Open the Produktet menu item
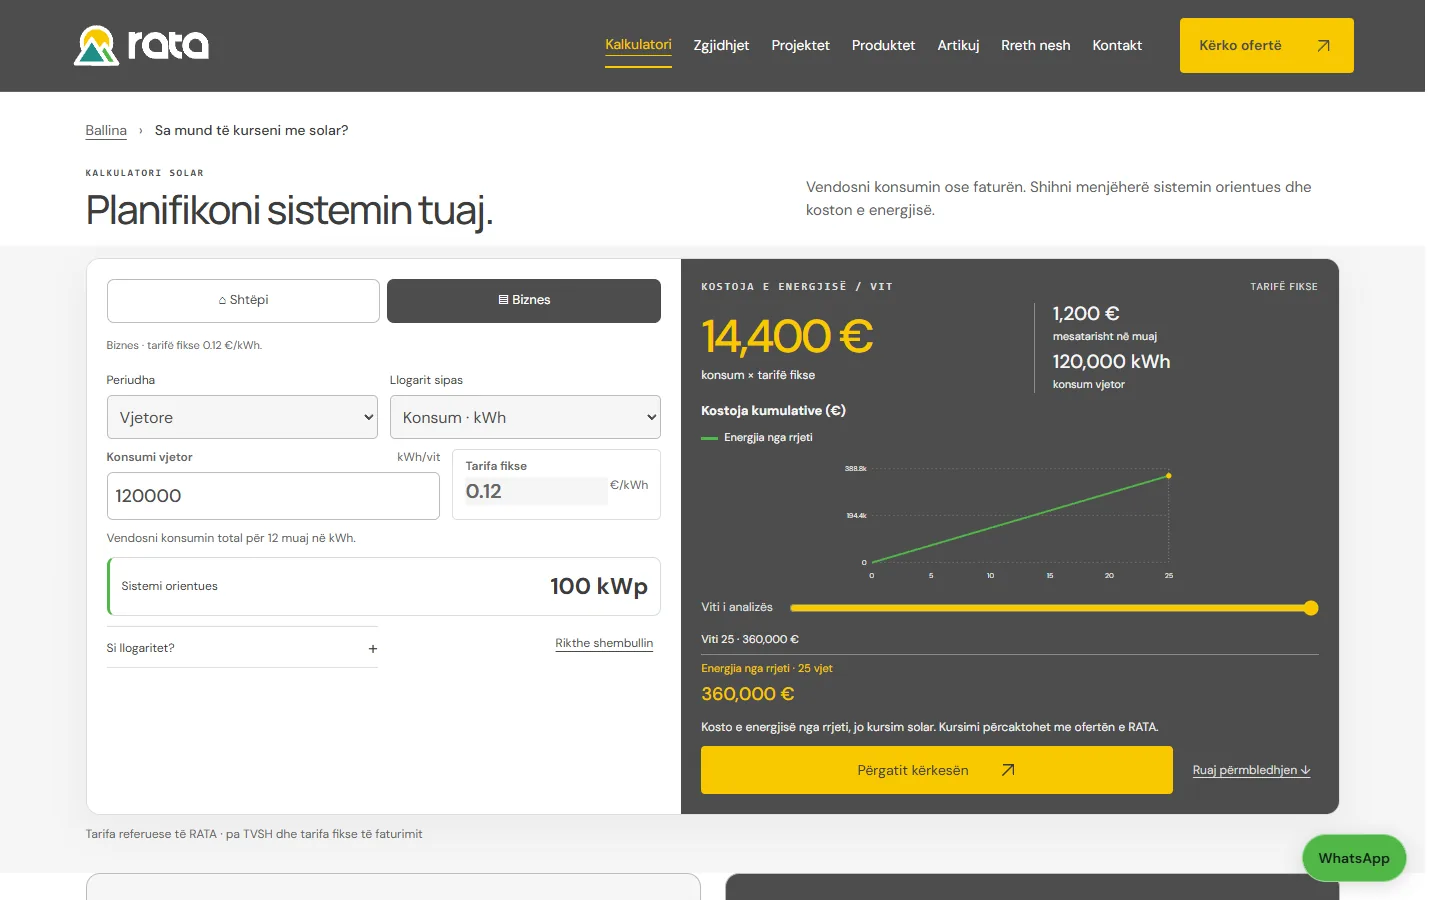Screen dimensions: 1440x900 point(883,46)
